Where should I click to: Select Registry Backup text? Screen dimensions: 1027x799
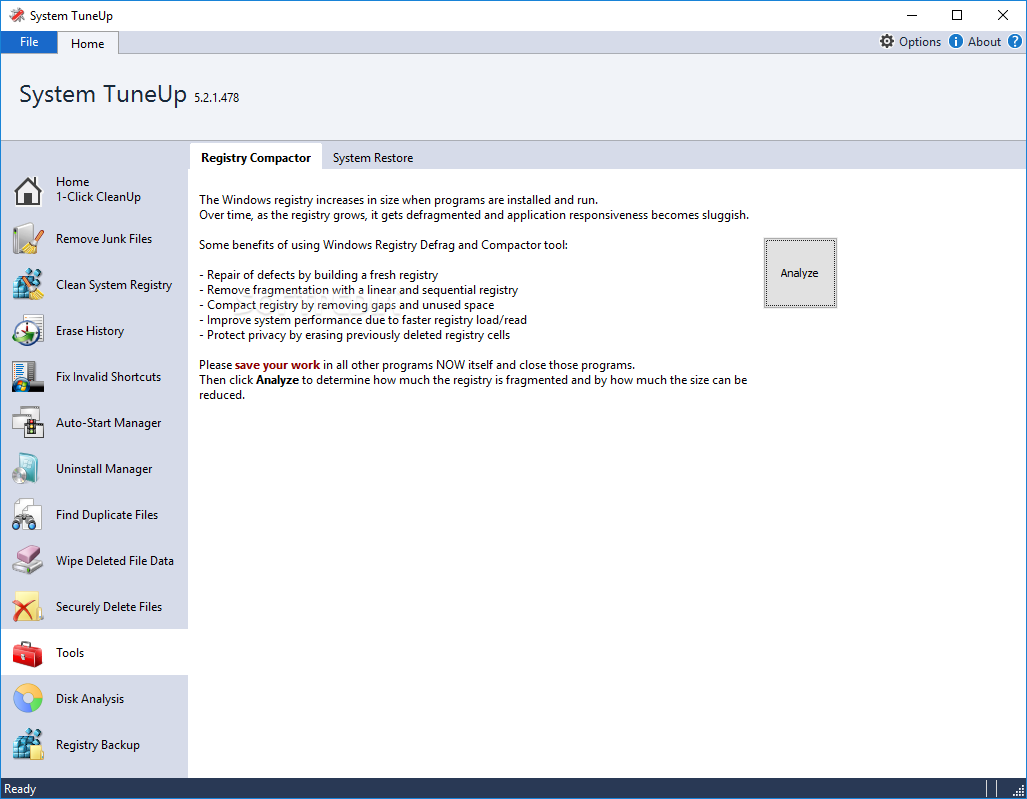(x=98, y=745)
